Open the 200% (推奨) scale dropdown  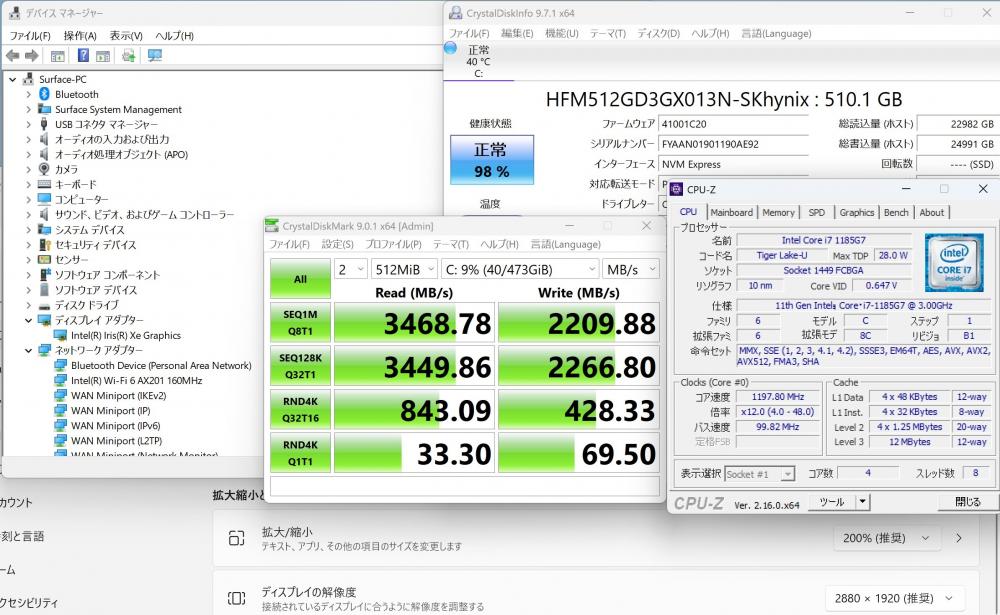point(886,538)
